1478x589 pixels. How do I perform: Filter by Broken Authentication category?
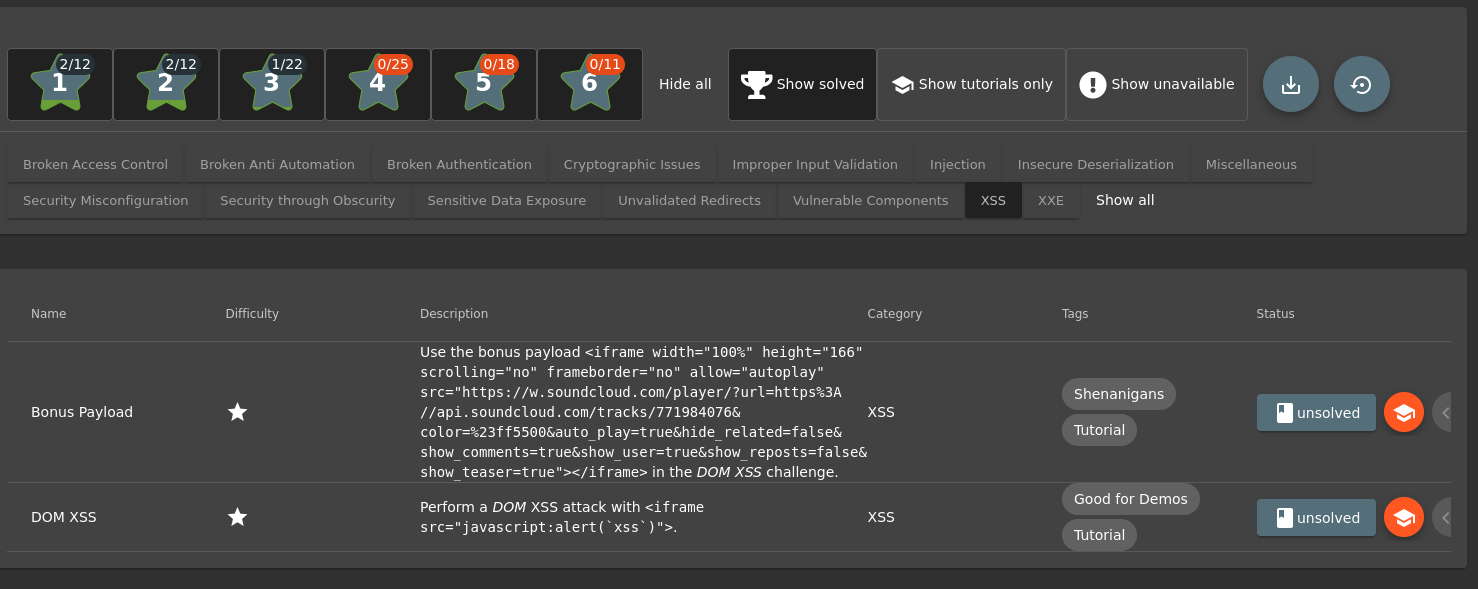pyautogui.click(x=459, y=164)
